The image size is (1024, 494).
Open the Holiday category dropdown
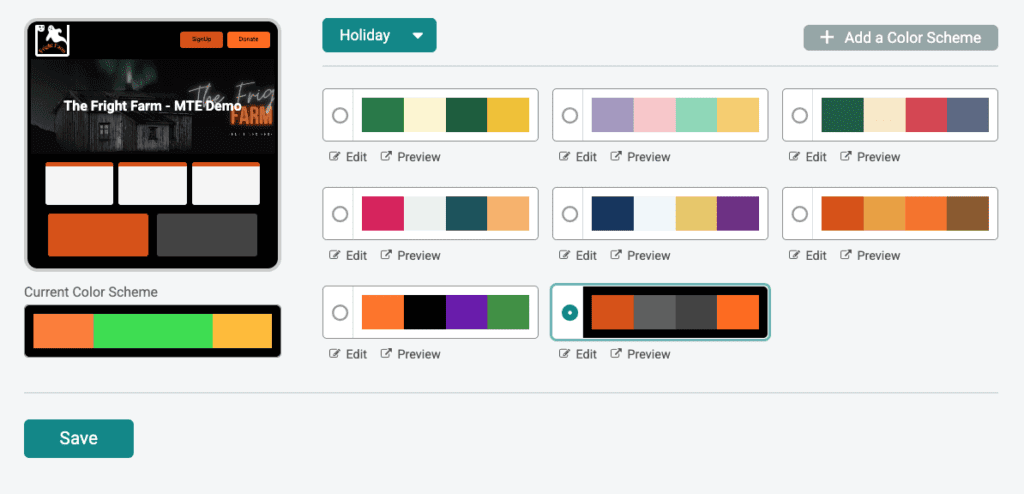pyautogui.click(x=365, y=35)
